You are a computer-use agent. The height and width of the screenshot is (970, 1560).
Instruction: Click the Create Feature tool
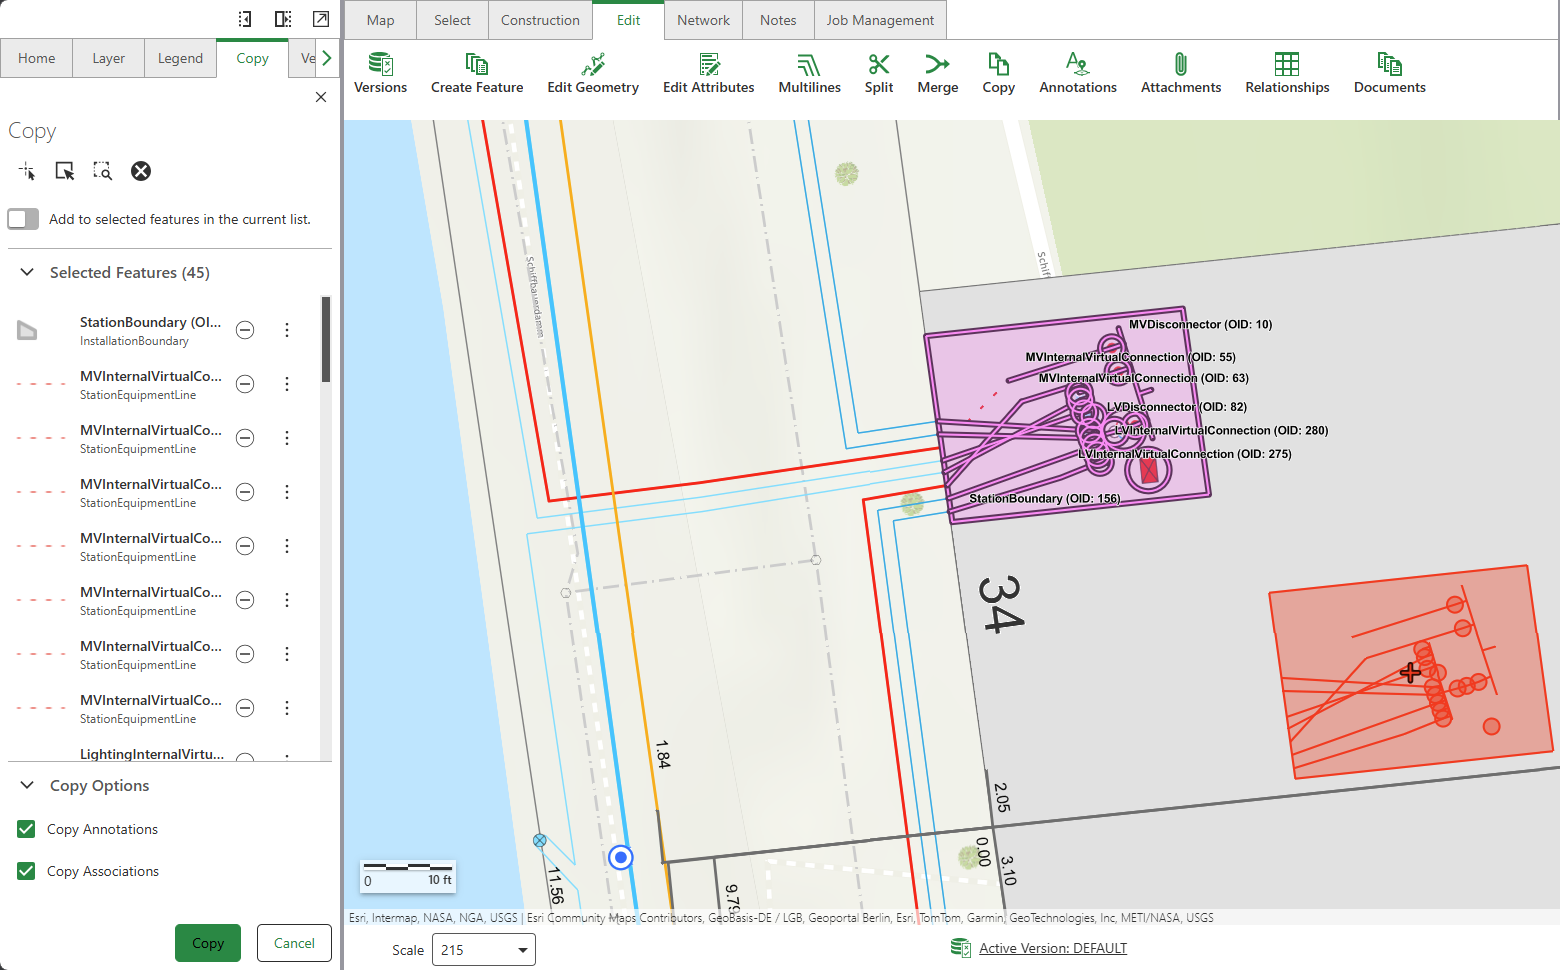pyautogui.click(x=477, y=74)
